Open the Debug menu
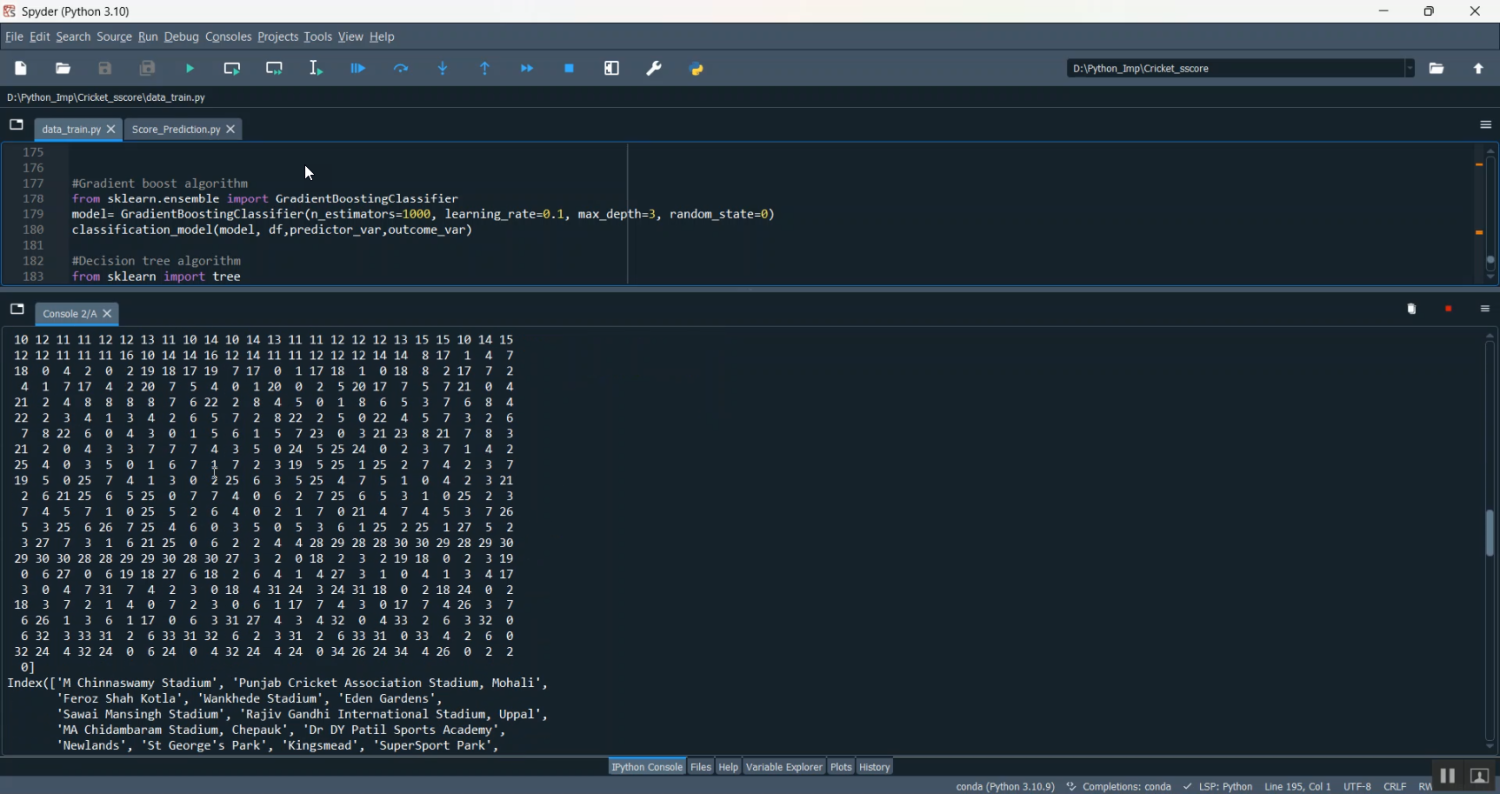This screenshot has width=1500, height=794. click(x=181, y=37)
